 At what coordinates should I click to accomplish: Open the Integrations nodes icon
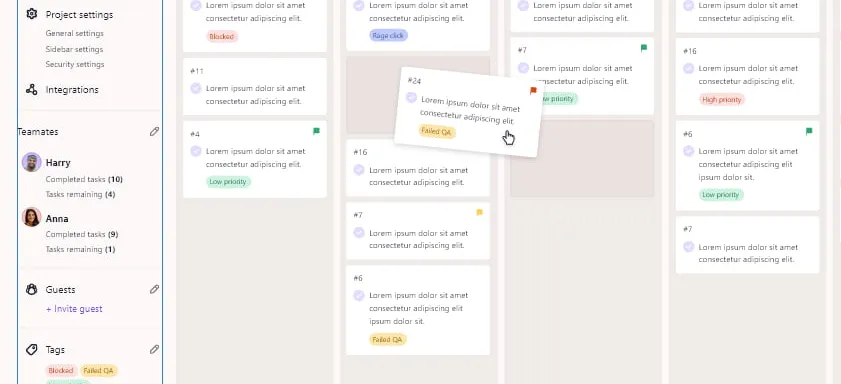click(32, 90)
